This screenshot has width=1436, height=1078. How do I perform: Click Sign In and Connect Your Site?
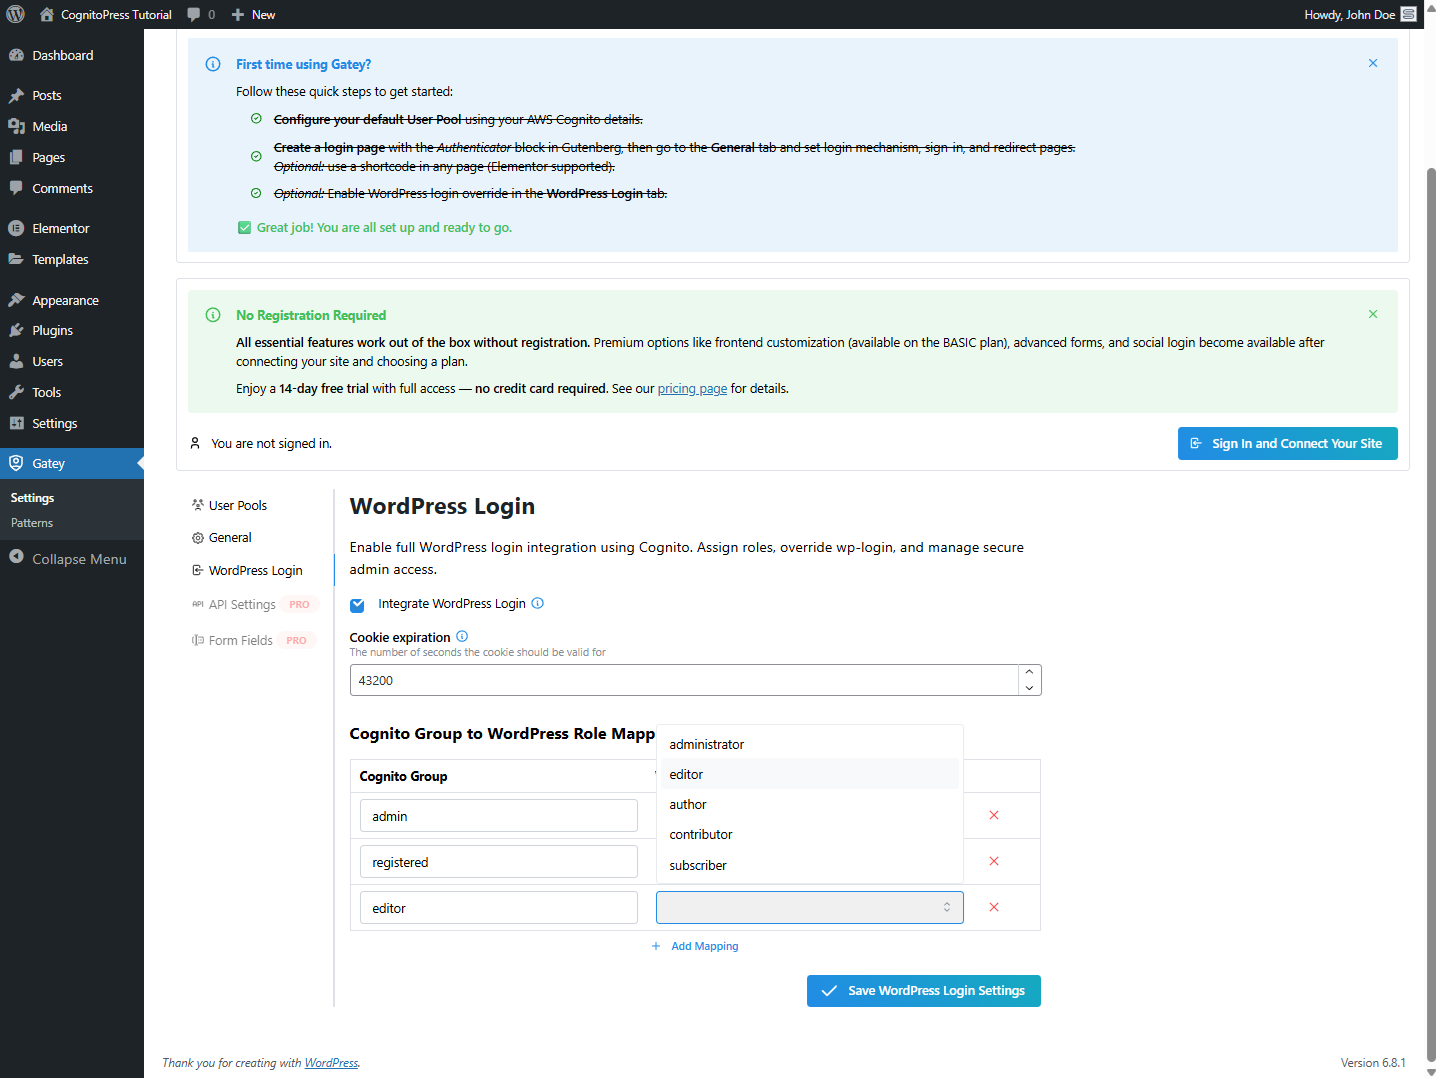[x=1287, y=444]
